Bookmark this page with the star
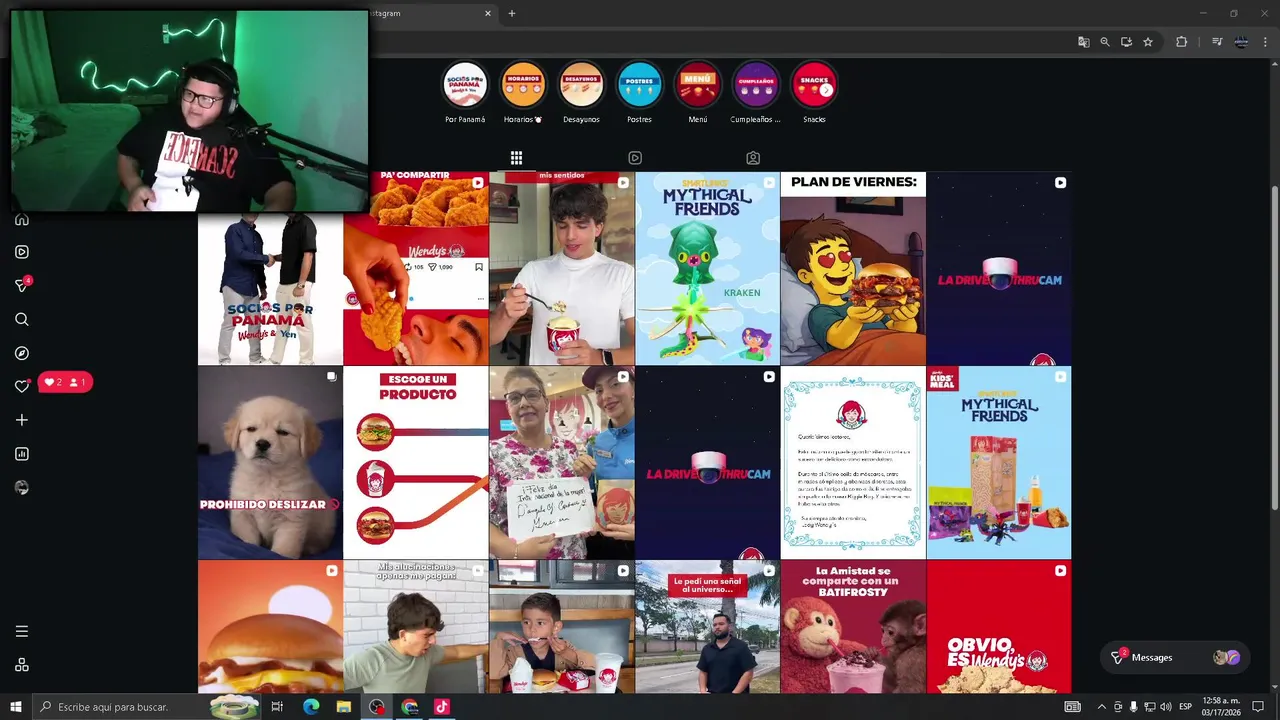 (1148, 42)
